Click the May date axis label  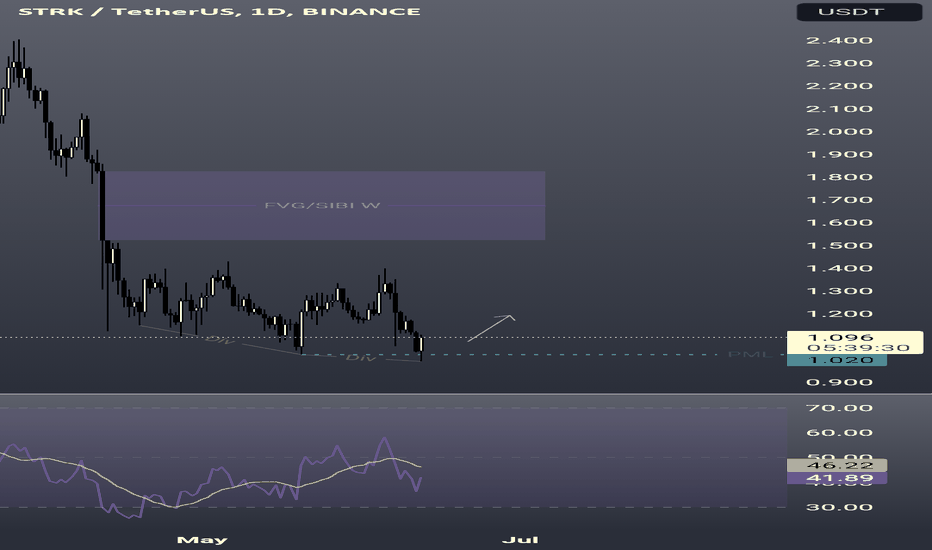click(202, 540)
